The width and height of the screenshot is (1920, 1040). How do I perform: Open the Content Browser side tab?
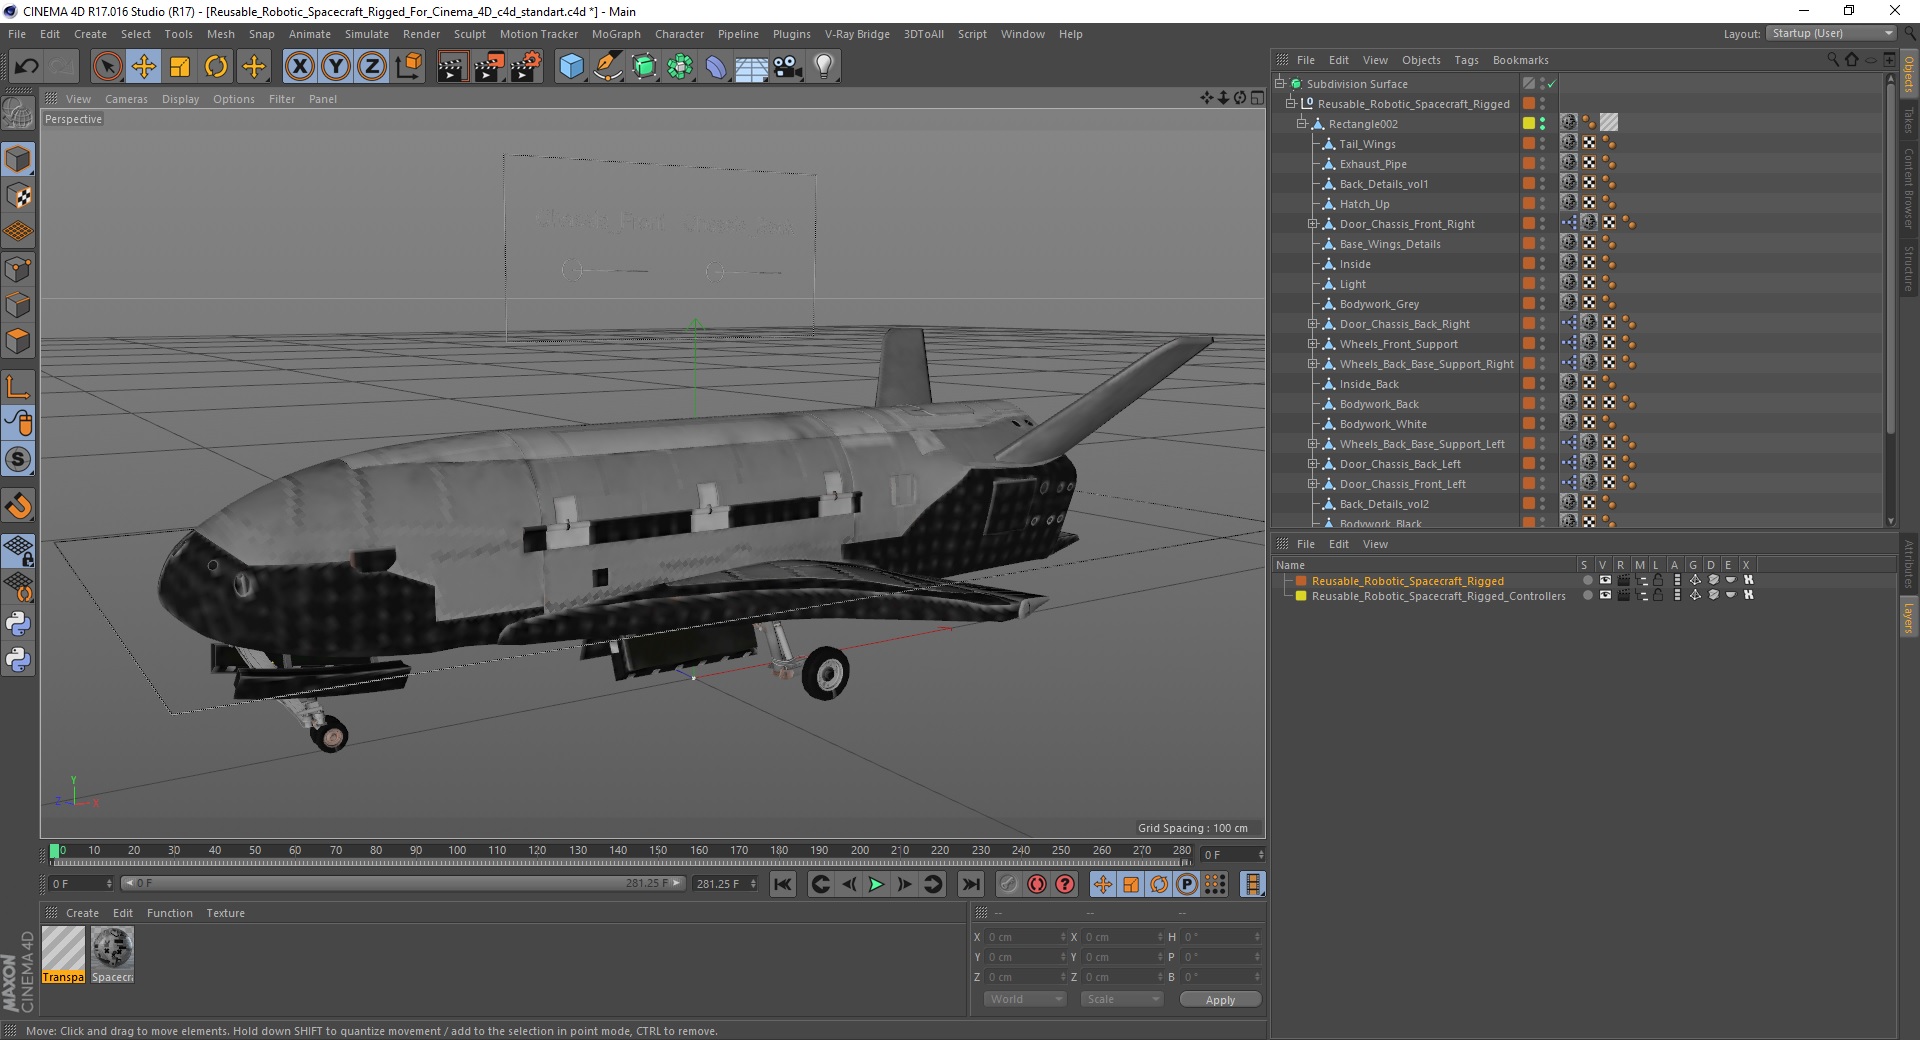click(1909, 189)
